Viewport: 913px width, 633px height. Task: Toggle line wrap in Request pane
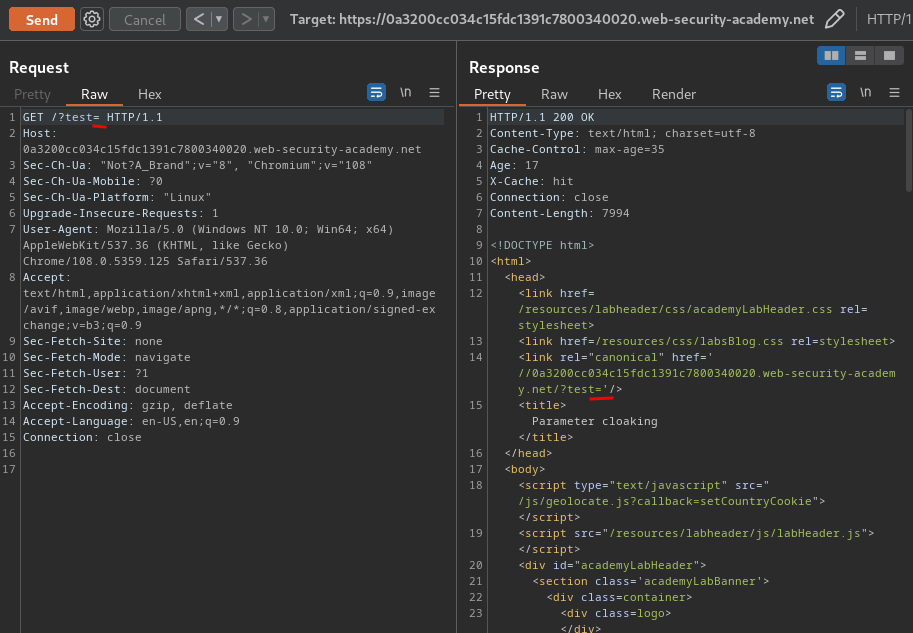(376, 92)
